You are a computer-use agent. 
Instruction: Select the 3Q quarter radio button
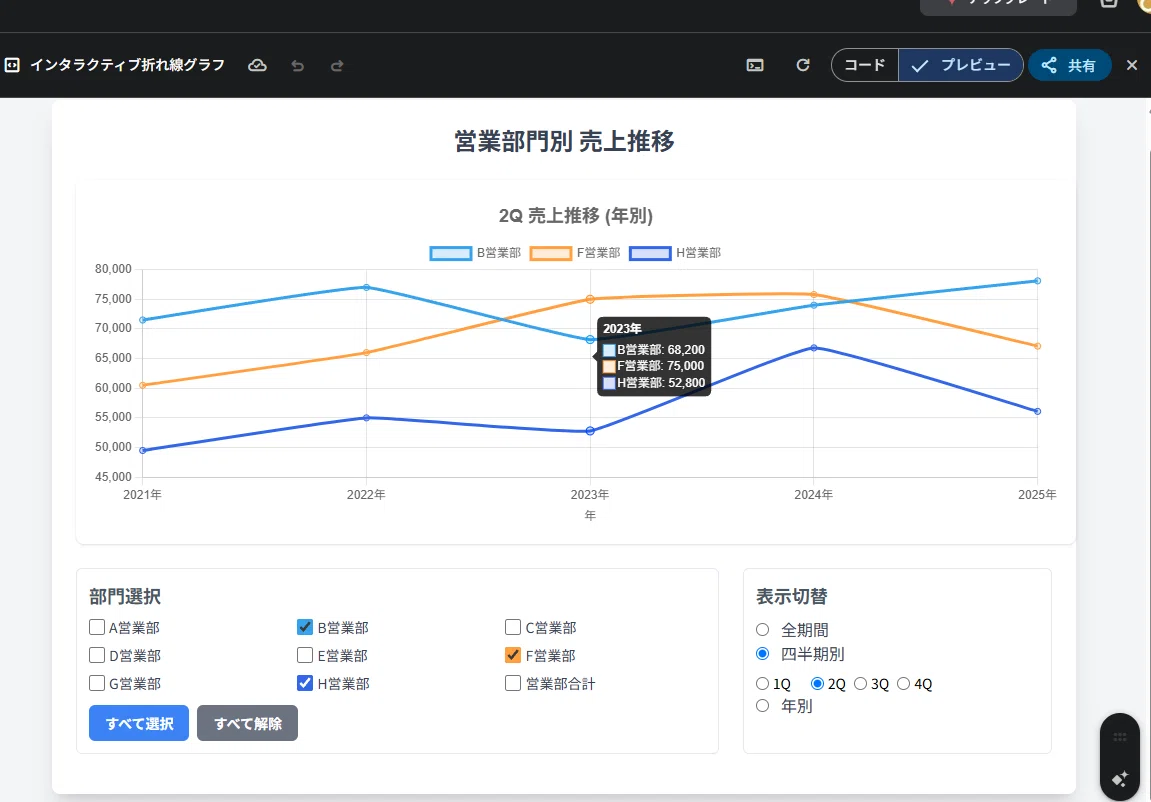pos(860,684)
